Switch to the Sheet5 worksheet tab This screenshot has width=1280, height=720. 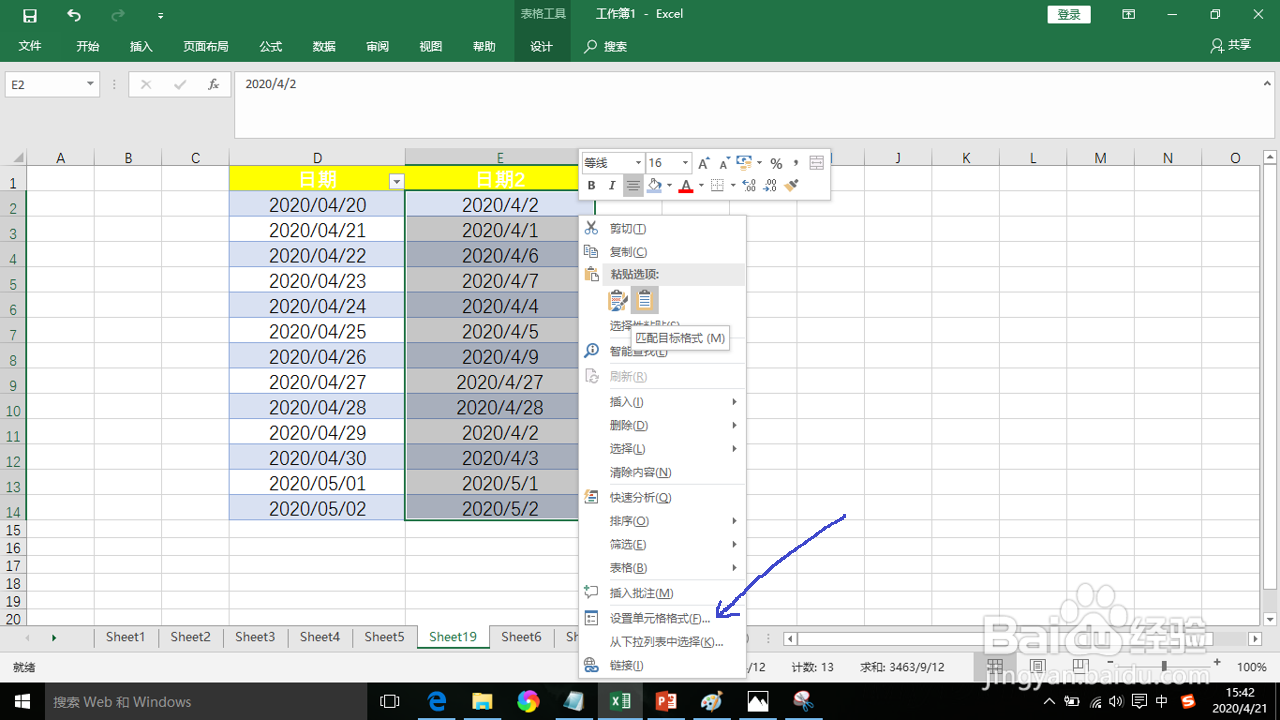384,637
